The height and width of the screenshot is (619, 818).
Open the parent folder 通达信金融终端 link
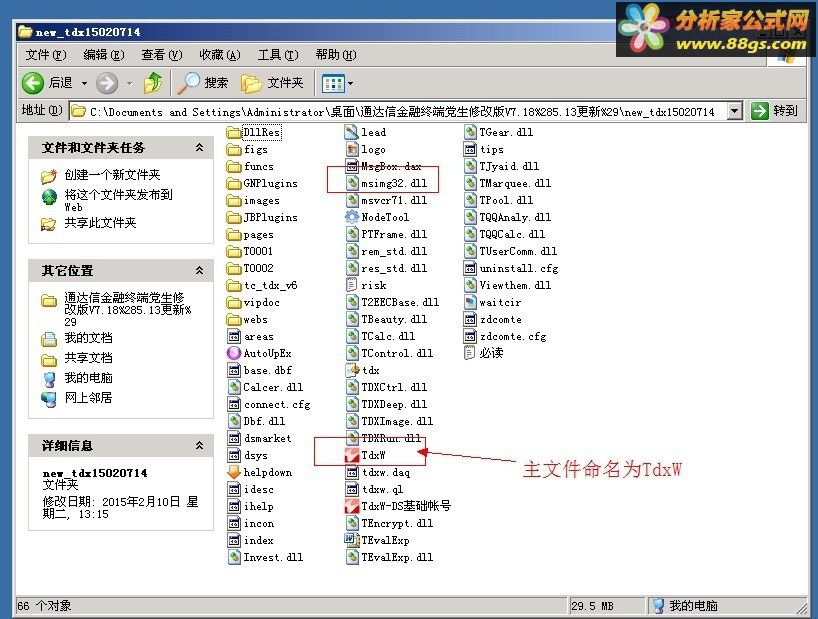point(128,310)
